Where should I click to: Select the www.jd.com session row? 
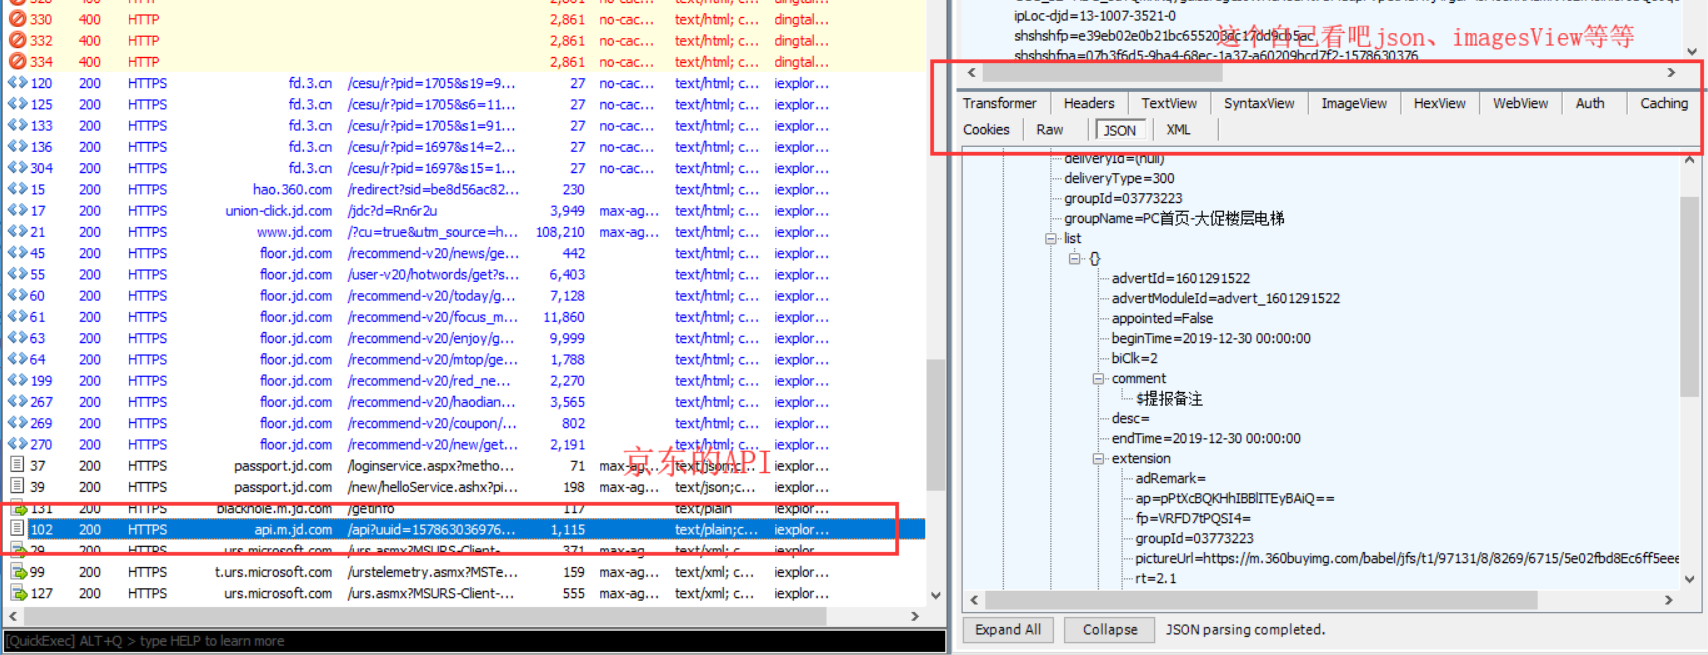464,232
